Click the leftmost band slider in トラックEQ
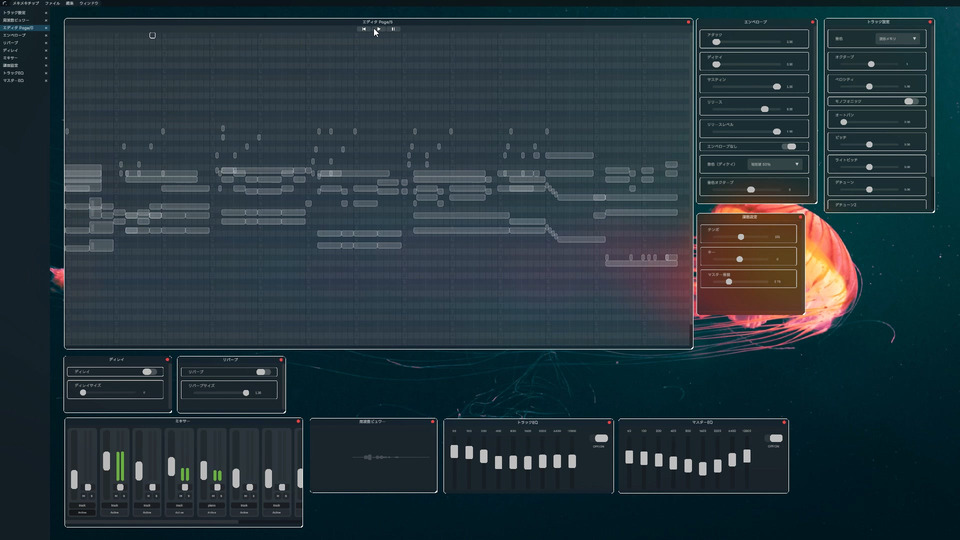 tap(454, 452)
